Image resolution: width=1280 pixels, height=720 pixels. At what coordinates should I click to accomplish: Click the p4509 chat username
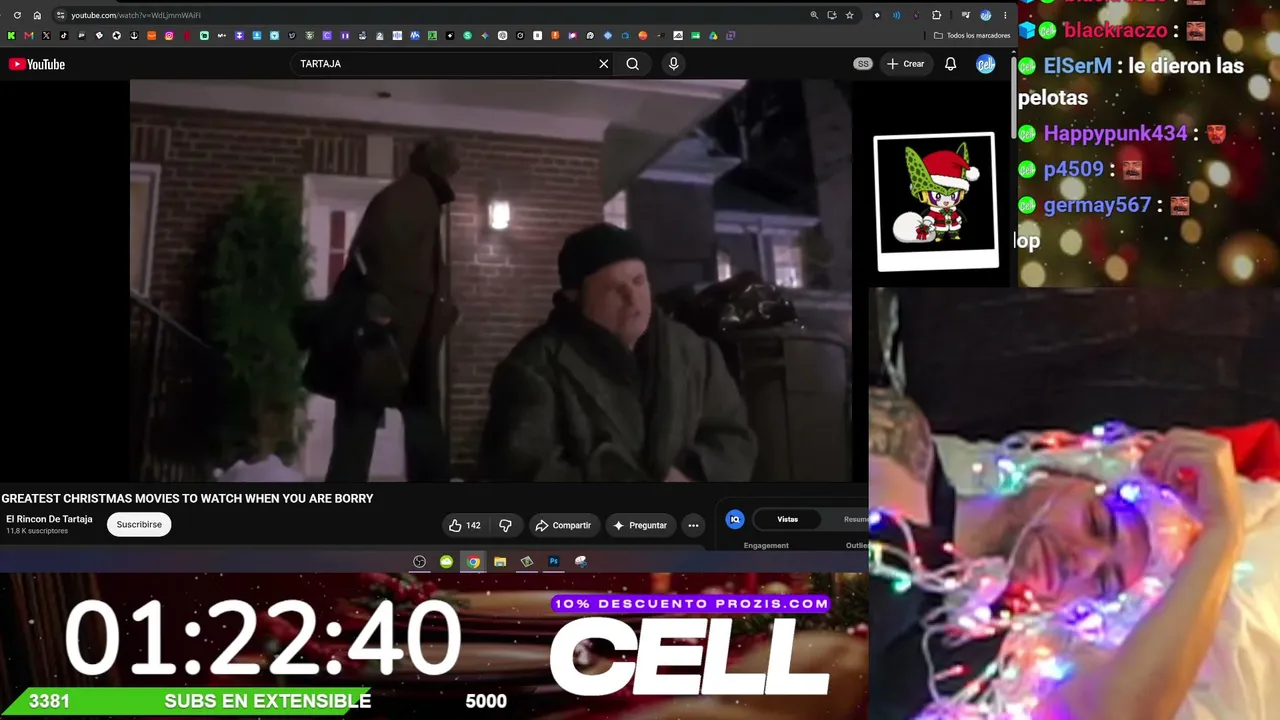coord(1073,169)
